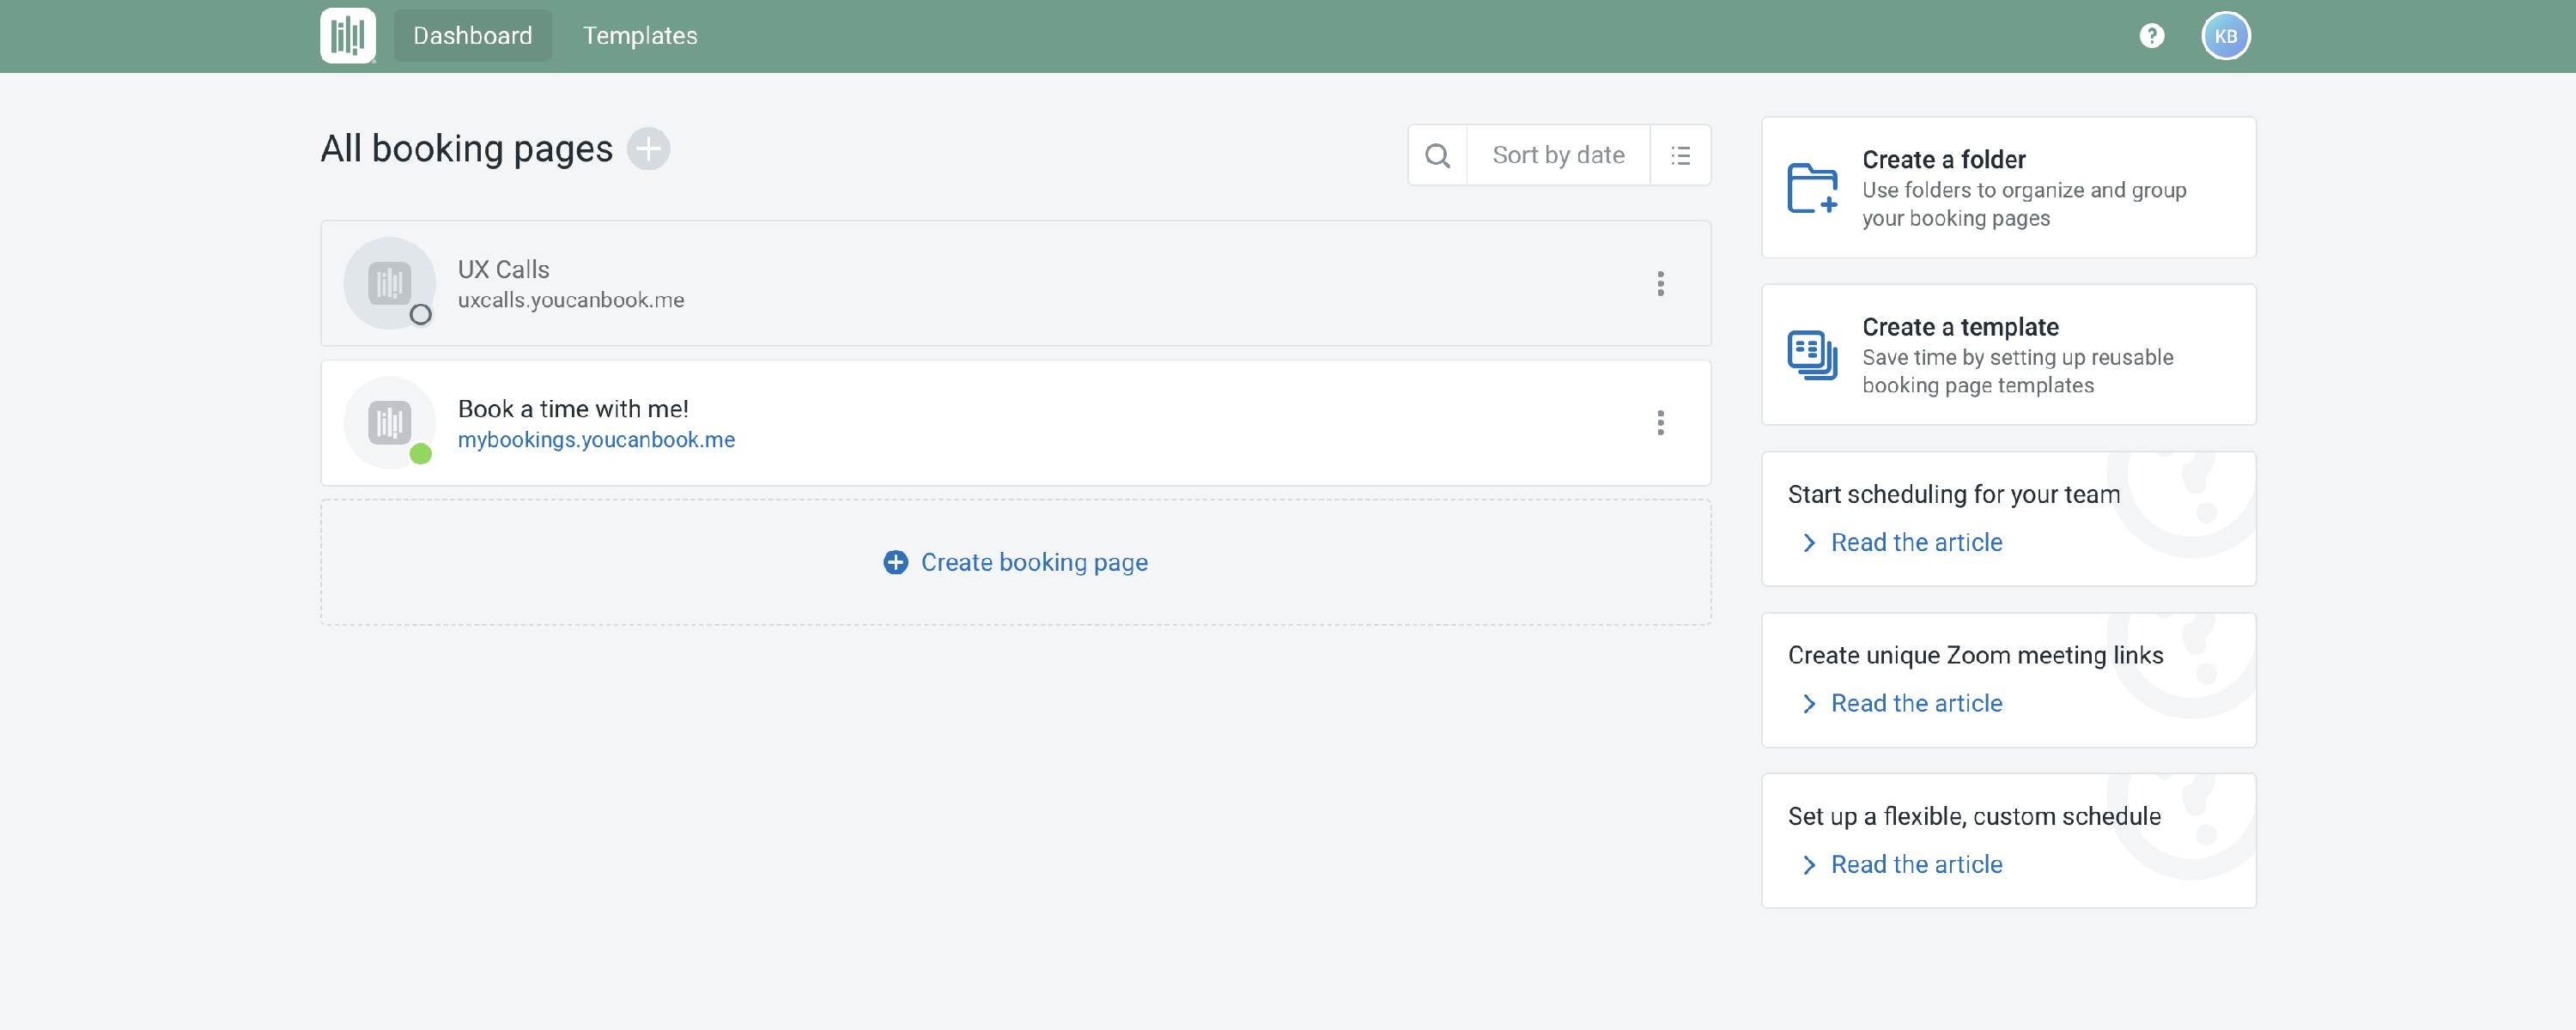The height and width of the screenshot is (1030, 2576).
Task: Switch to the Templates tab
Action: click(x=640, y=35)
